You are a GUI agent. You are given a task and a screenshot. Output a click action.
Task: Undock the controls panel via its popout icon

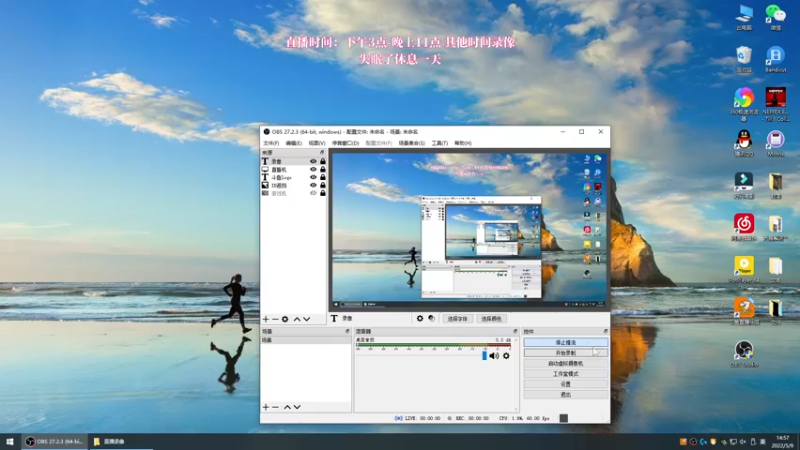[606, 331]
